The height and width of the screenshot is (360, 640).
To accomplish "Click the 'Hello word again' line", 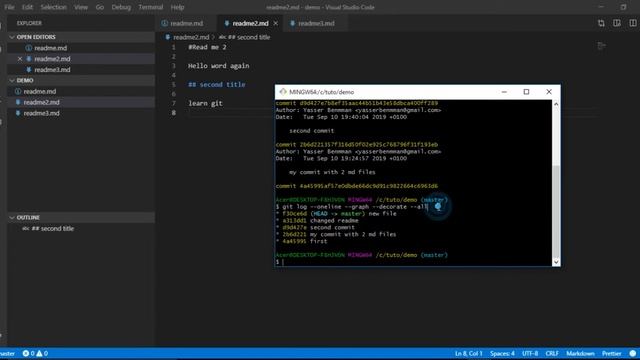I will [218, 66].
